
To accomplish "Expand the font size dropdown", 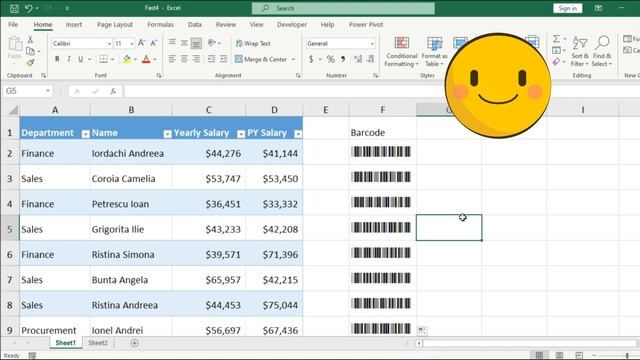I will coord(131,43).
